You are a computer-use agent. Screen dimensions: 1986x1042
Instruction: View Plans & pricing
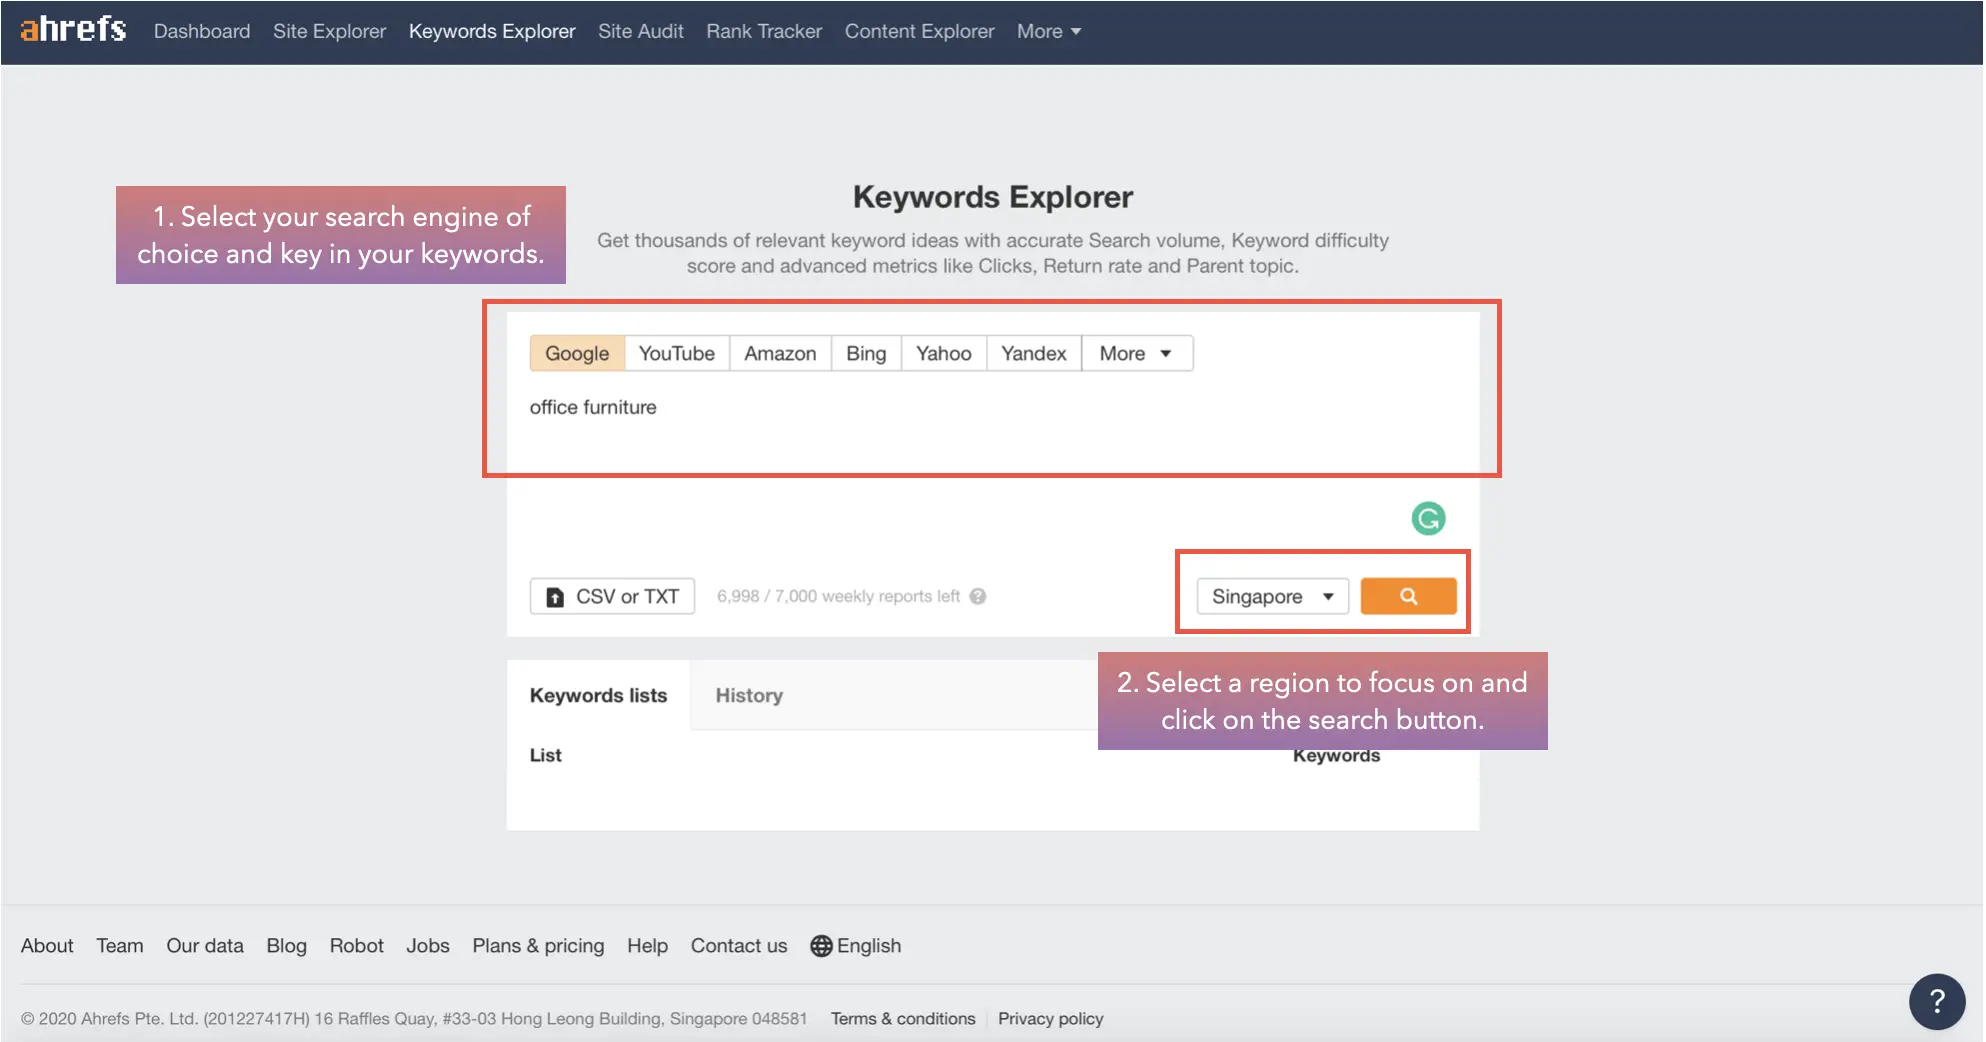538,945
